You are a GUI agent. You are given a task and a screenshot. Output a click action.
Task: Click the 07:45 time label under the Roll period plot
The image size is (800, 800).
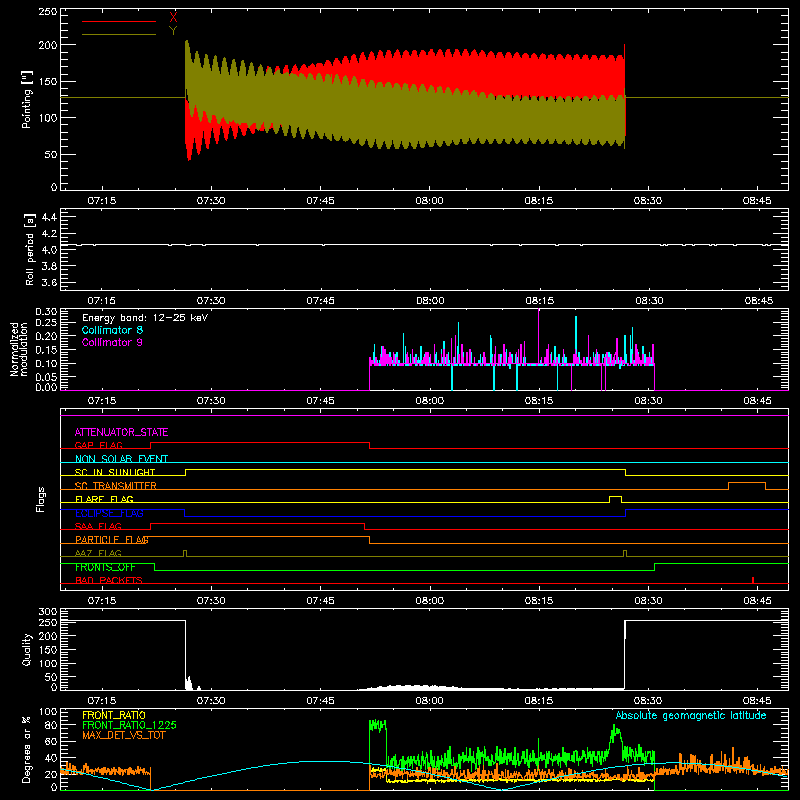pyautogui.click(x=320, y=301)
